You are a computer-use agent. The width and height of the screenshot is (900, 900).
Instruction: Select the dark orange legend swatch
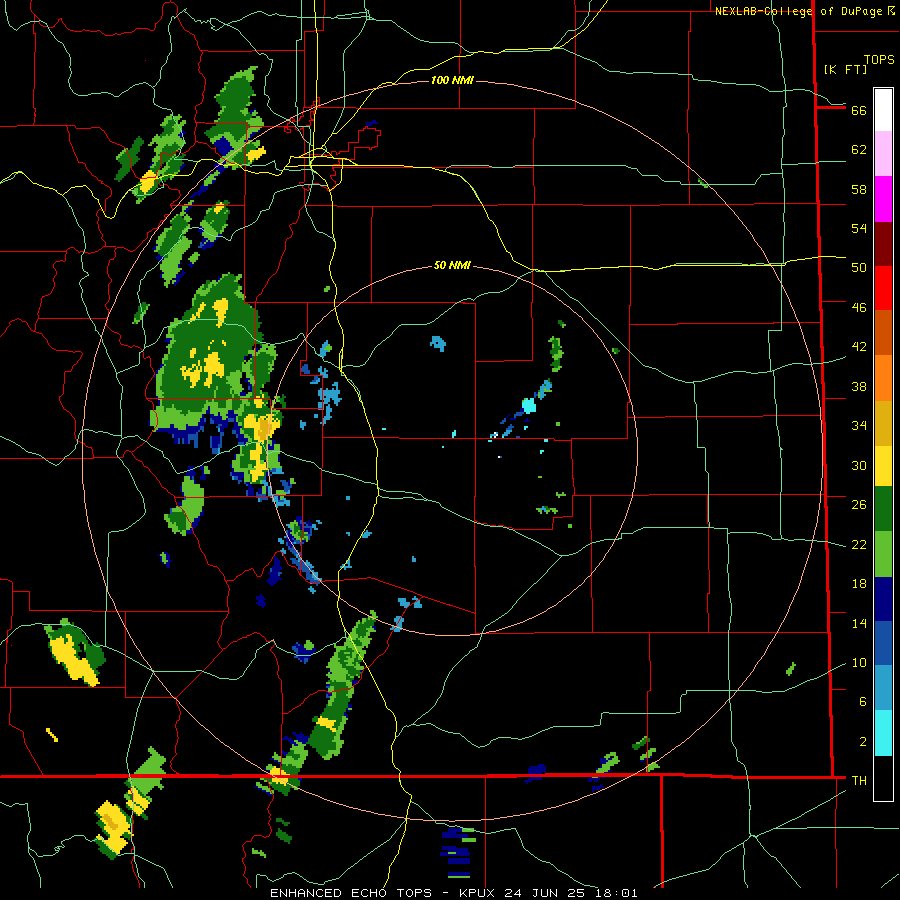(x=883, y=333)
